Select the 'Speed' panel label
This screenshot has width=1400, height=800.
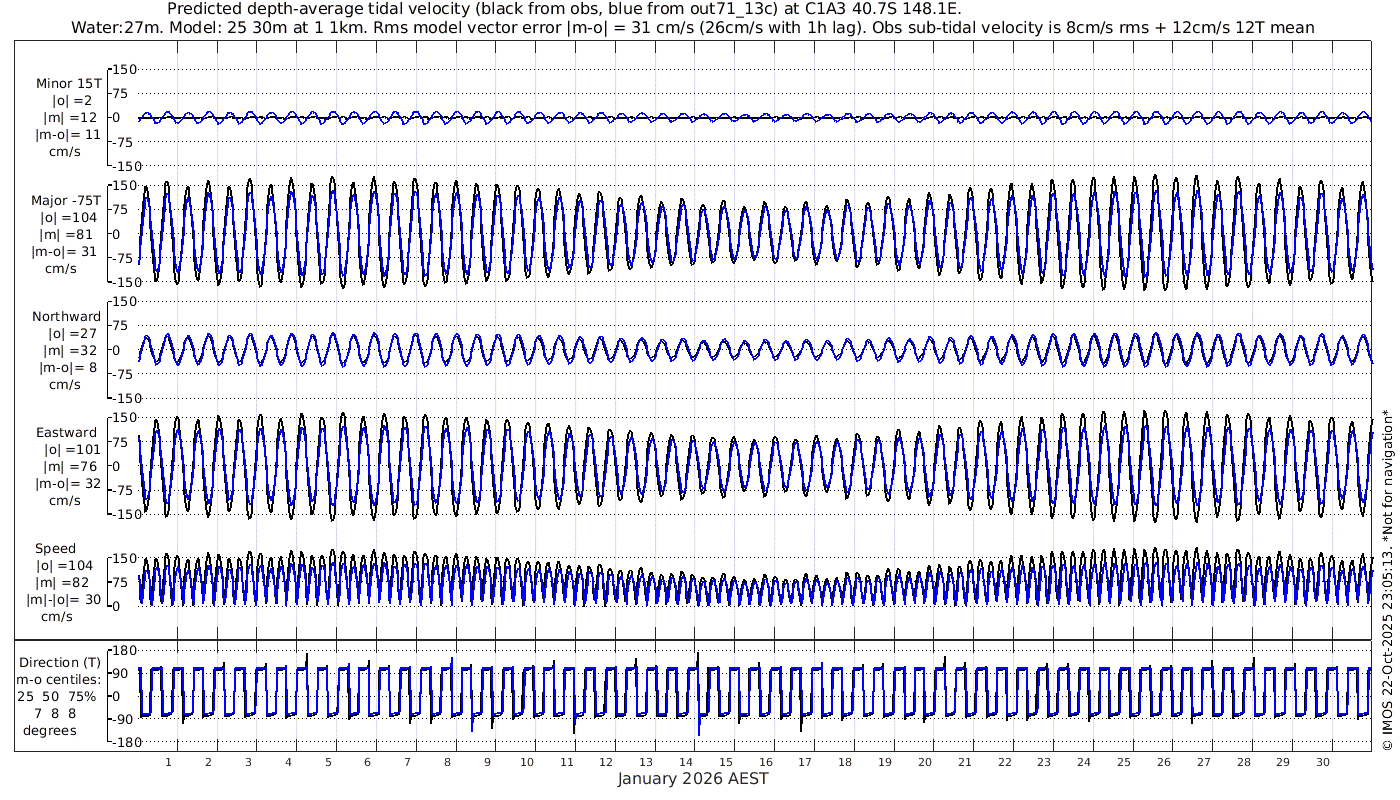(55, 549)
